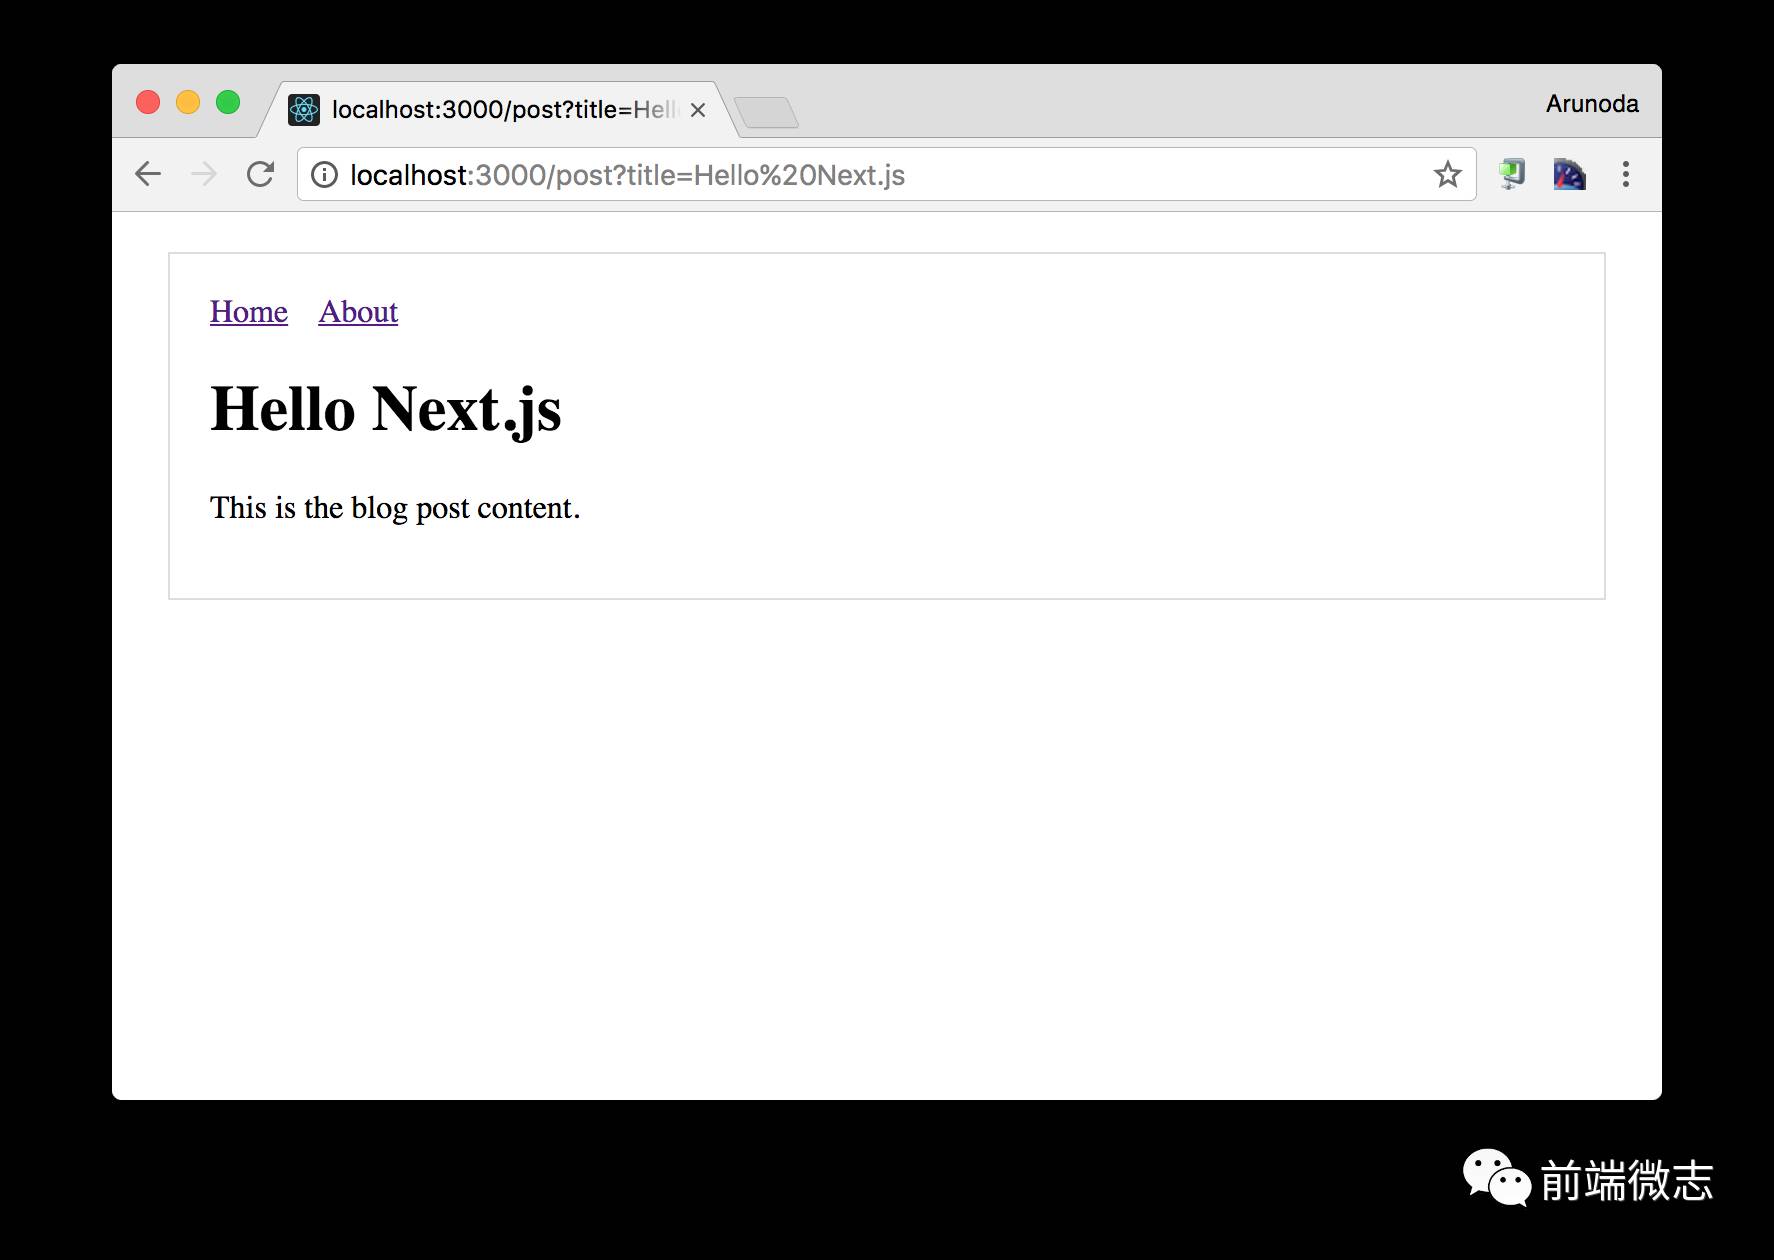Open the About link
The height and width of the screenshot is (1260, 1774).
click(x=358, y=312)
